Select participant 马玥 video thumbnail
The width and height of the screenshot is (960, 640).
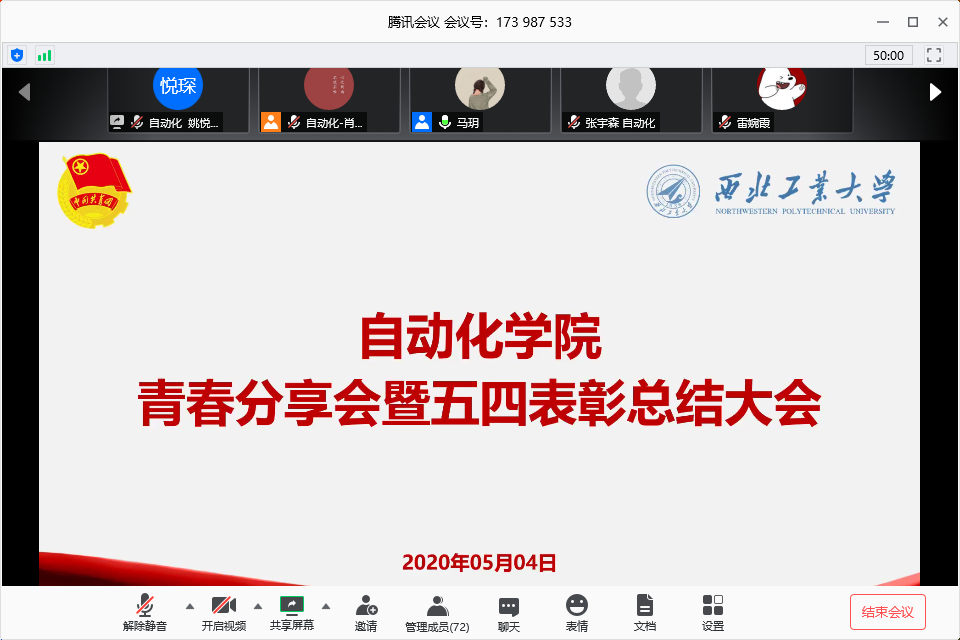480,100
